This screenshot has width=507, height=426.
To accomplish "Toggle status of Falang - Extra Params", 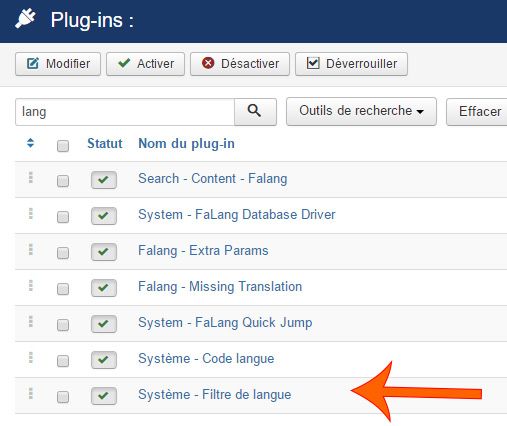I will pyautogui.click(x=104, y=252).
